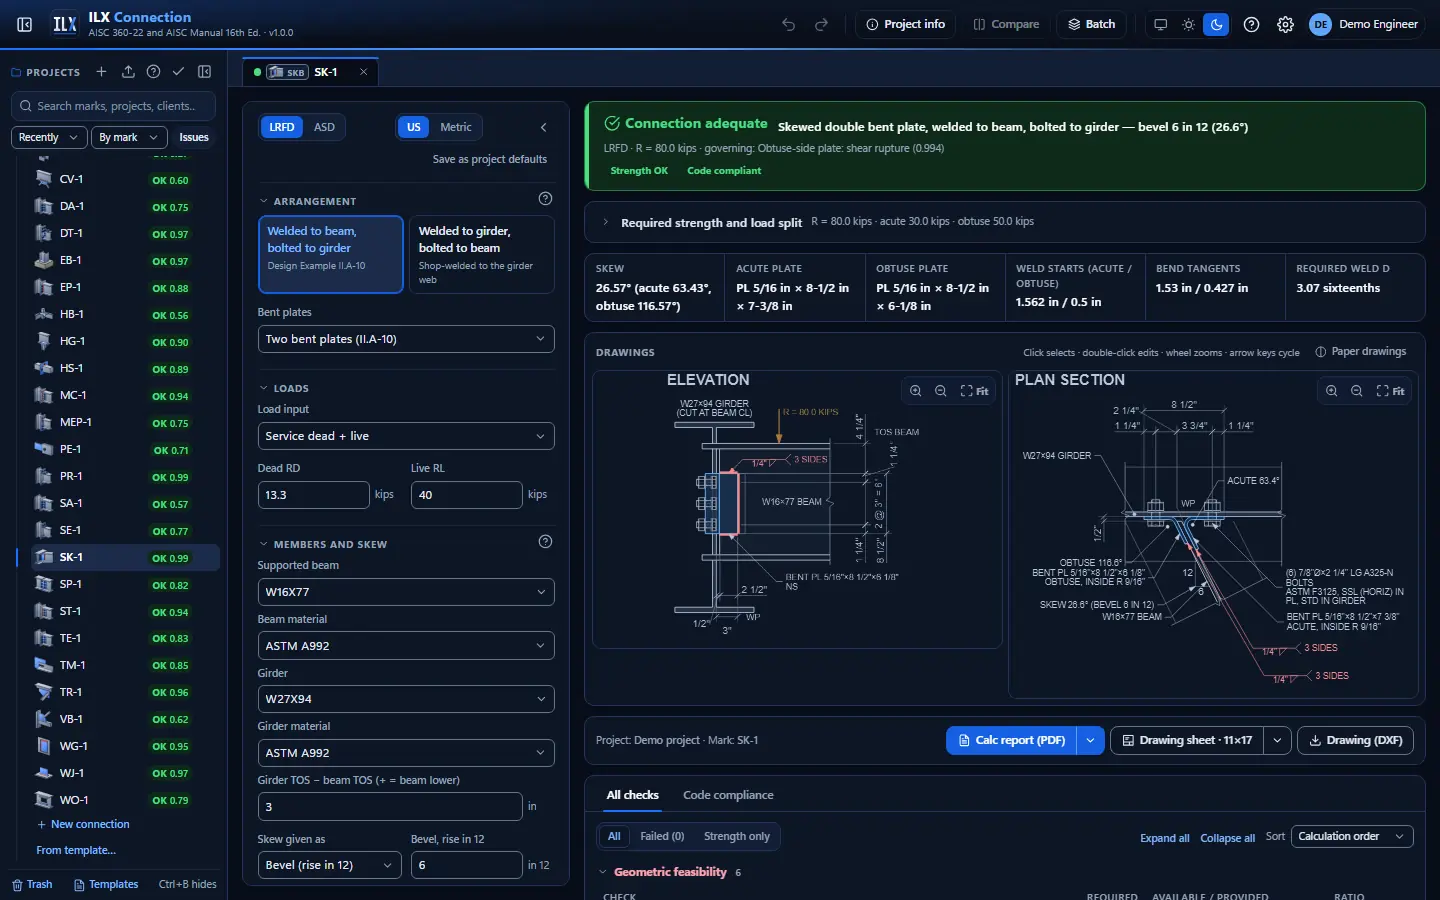Click the undo arrow icon
Viewport: 1440px width, 900px height.
click(x=789, y=24)
